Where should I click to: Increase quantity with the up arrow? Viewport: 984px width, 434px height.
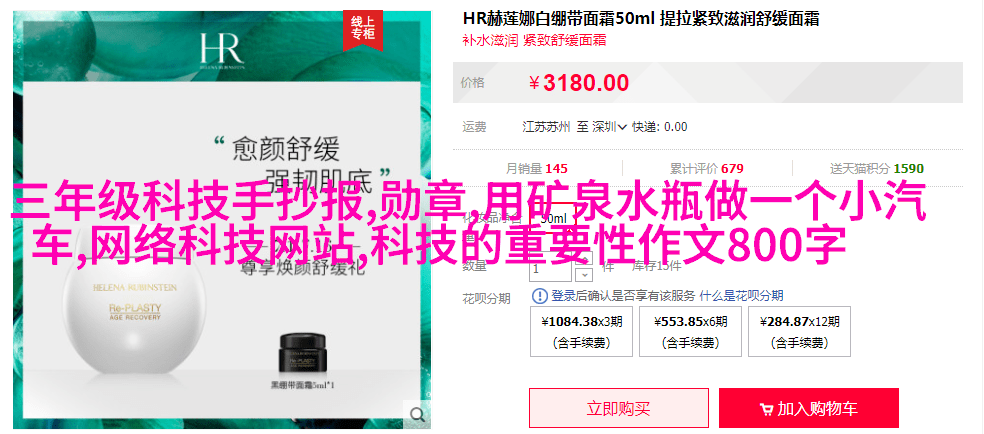(585, 258)
